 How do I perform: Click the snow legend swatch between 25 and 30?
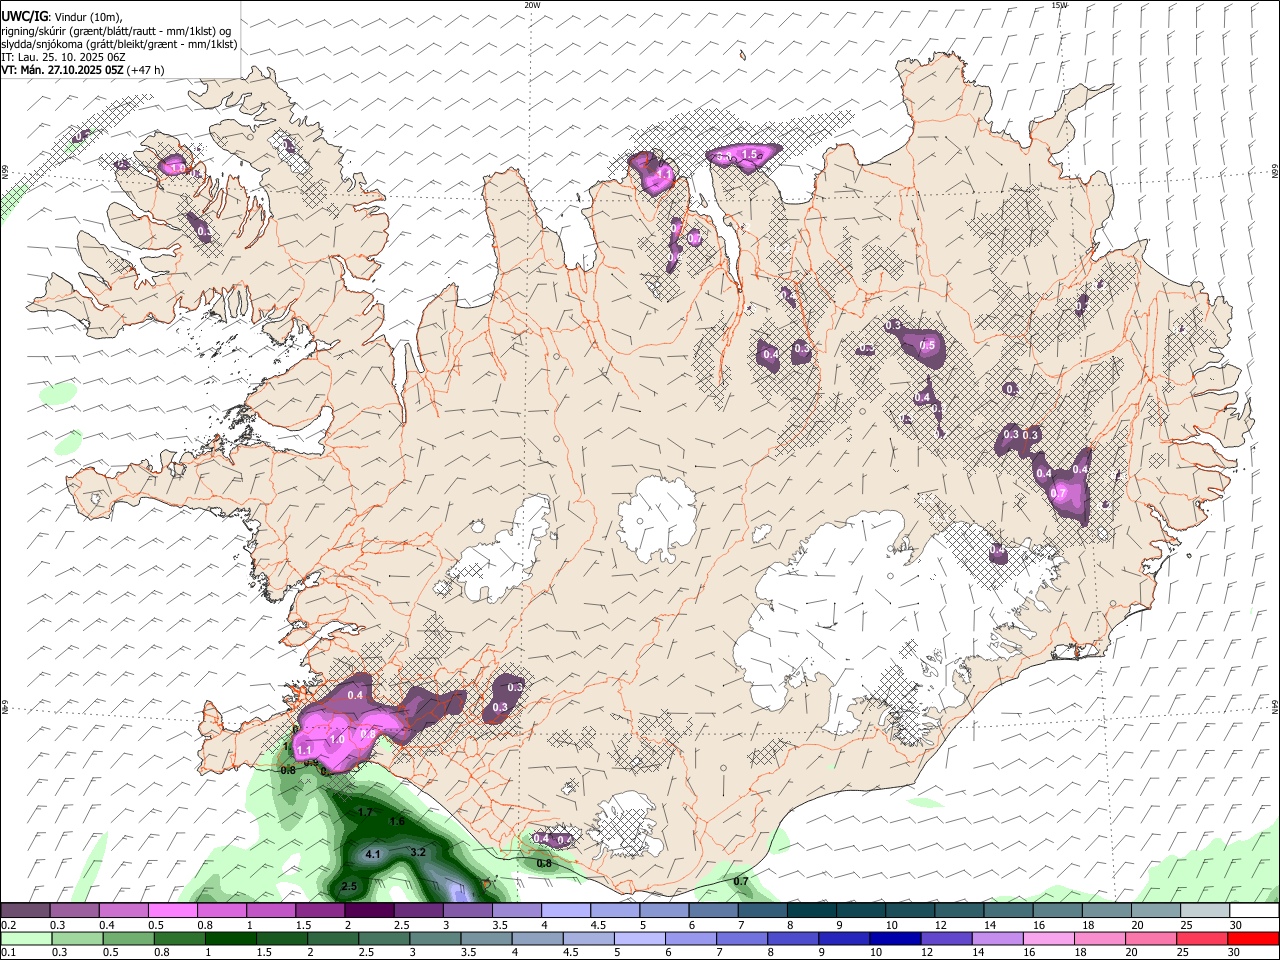tap(1206, 911)
